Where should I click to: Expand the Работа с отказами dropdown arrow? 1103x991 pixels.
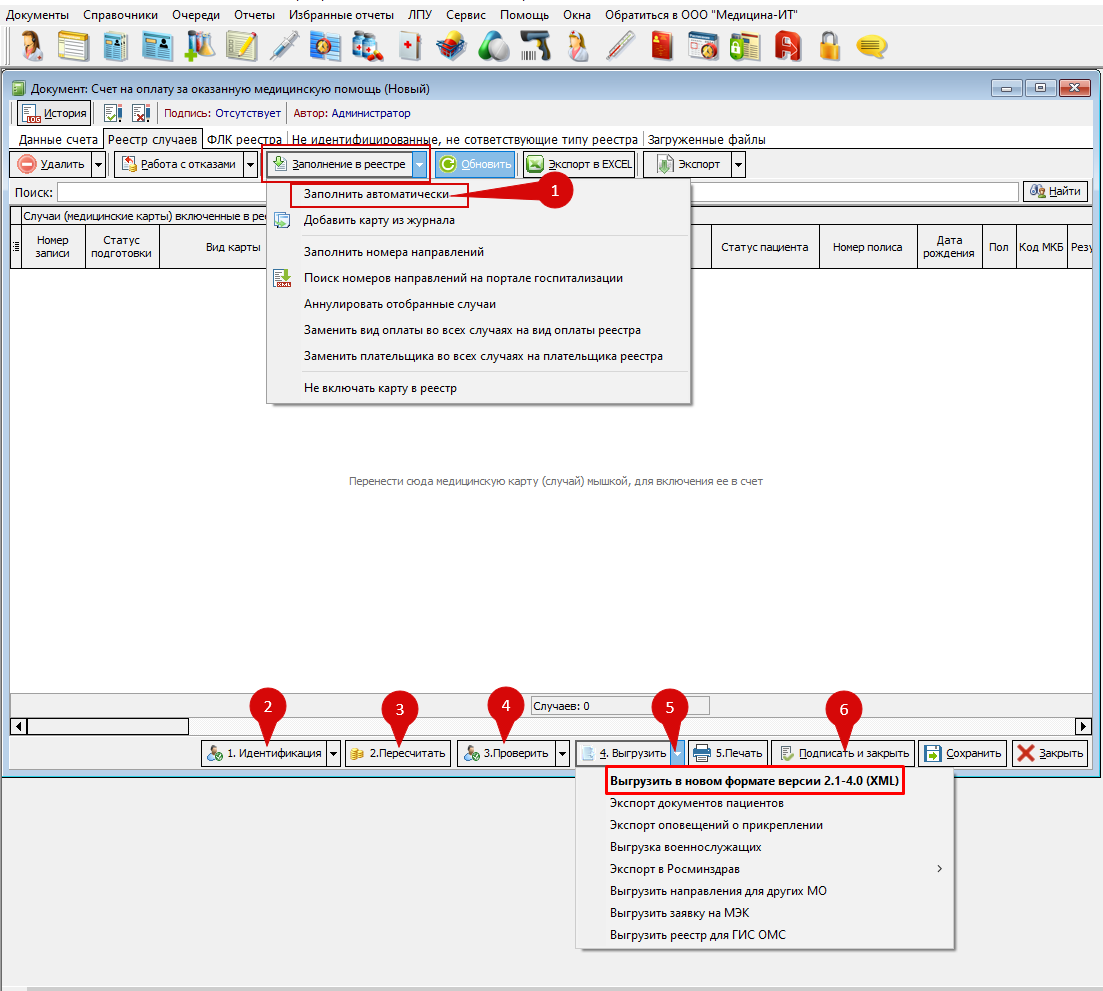pyautogui.click(x=250, y=165)
